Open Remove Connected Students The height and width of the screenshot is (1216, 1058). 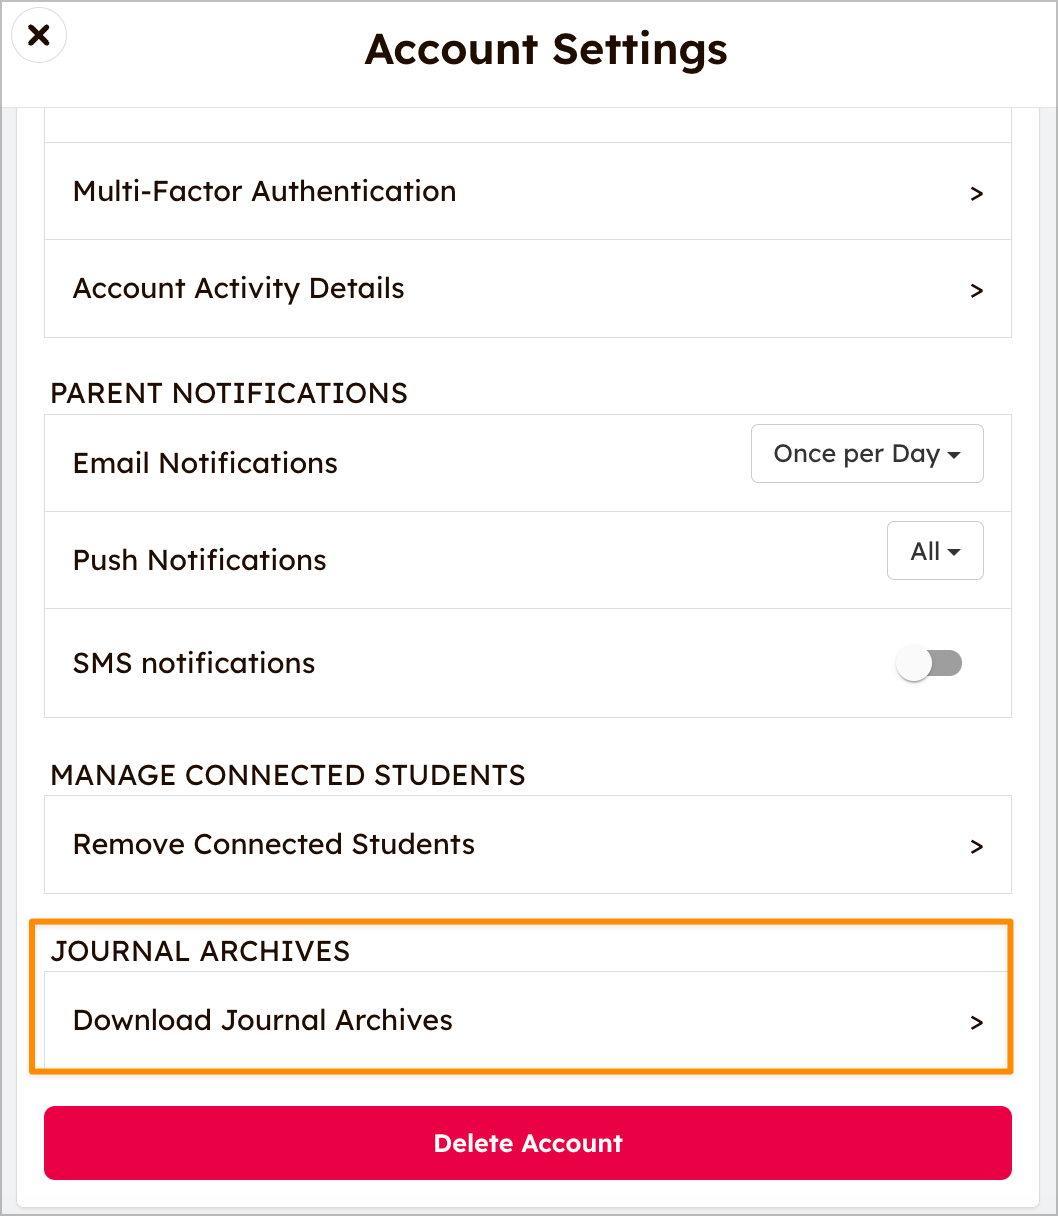pyautogui.click(x=274, y=845)
